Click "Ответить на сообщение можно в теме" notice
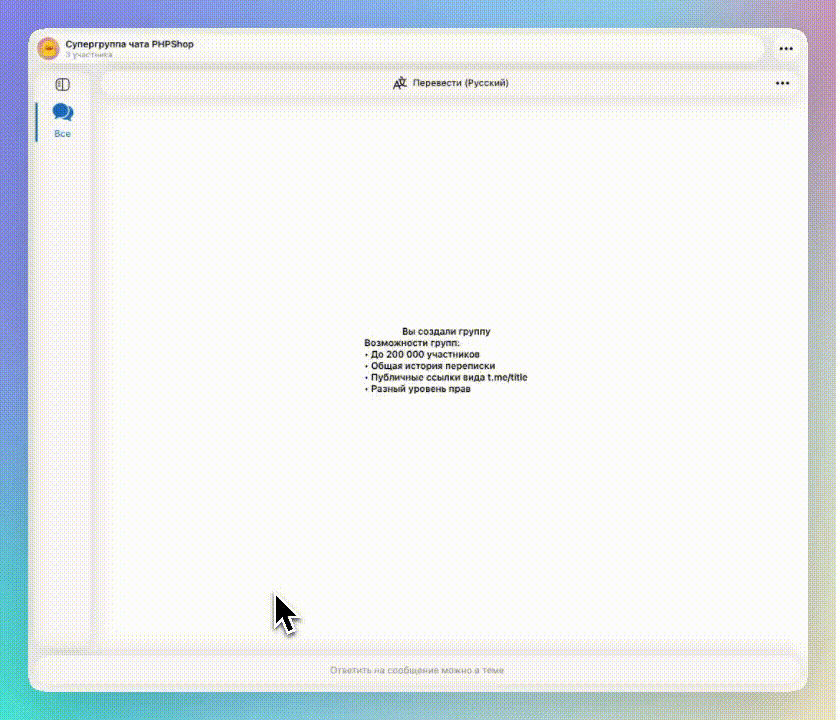Image resolution: width=836 pixels, height=720 pixels. coord(417,670)
